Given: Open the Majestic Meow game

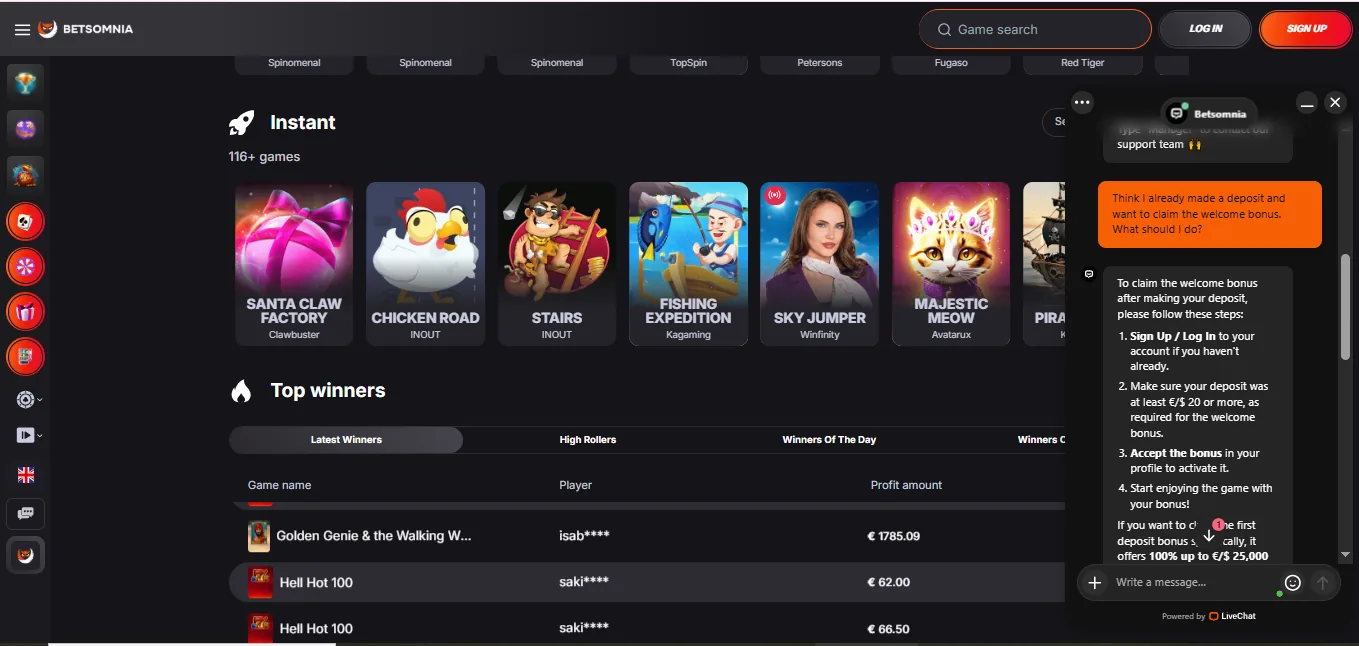Looking at the screenshot, I should 951,264.
